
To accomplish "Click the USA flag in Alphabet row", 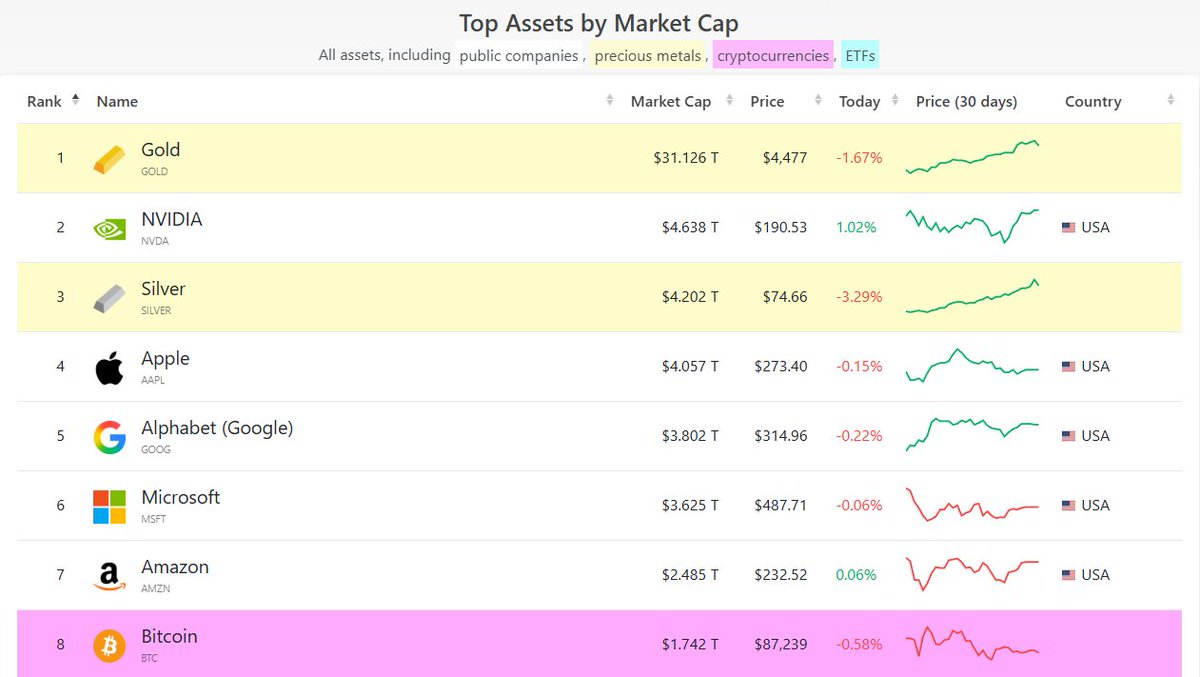I will (x=1068, y=436).
